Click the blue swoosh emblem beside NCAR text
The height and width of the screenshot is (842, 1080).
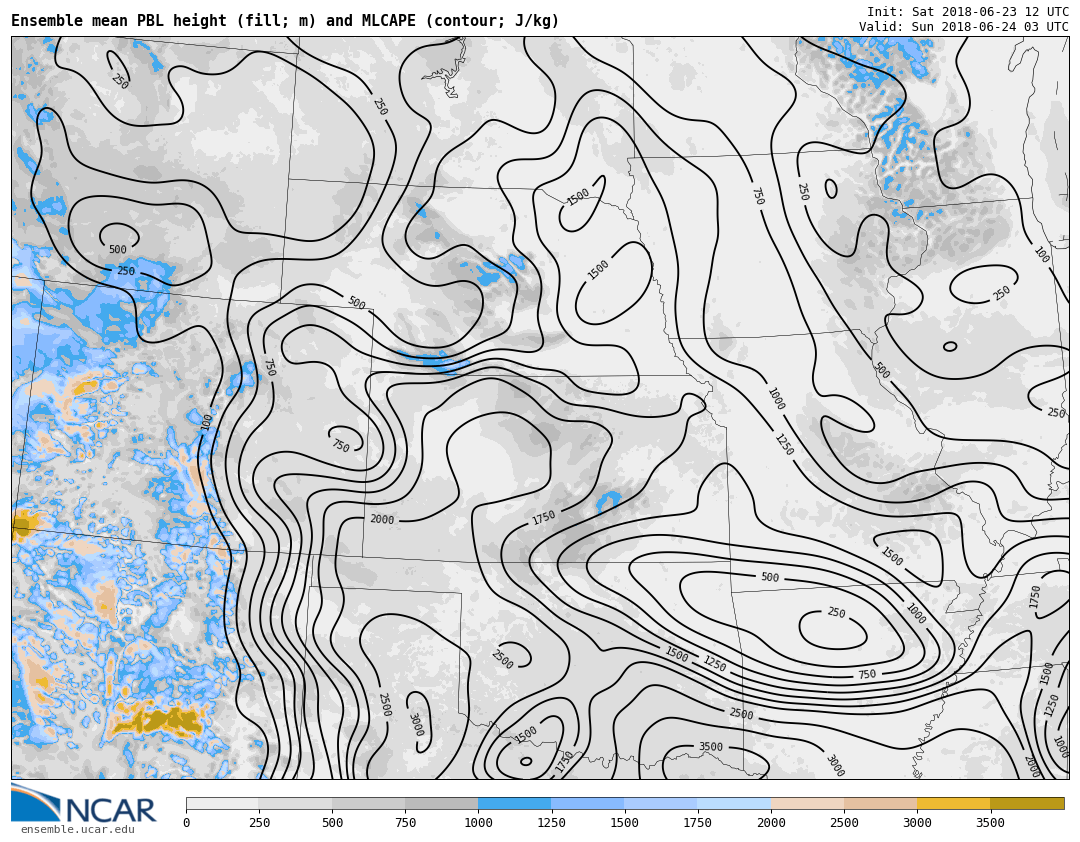coord(35,803)
